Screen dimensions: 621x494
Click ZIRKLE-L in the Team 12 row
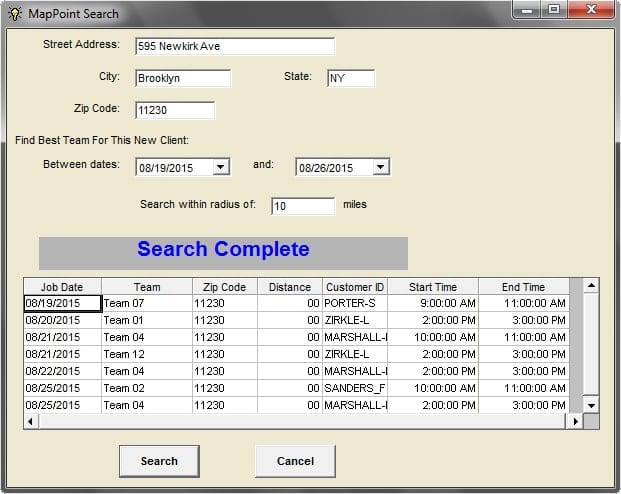355,354
